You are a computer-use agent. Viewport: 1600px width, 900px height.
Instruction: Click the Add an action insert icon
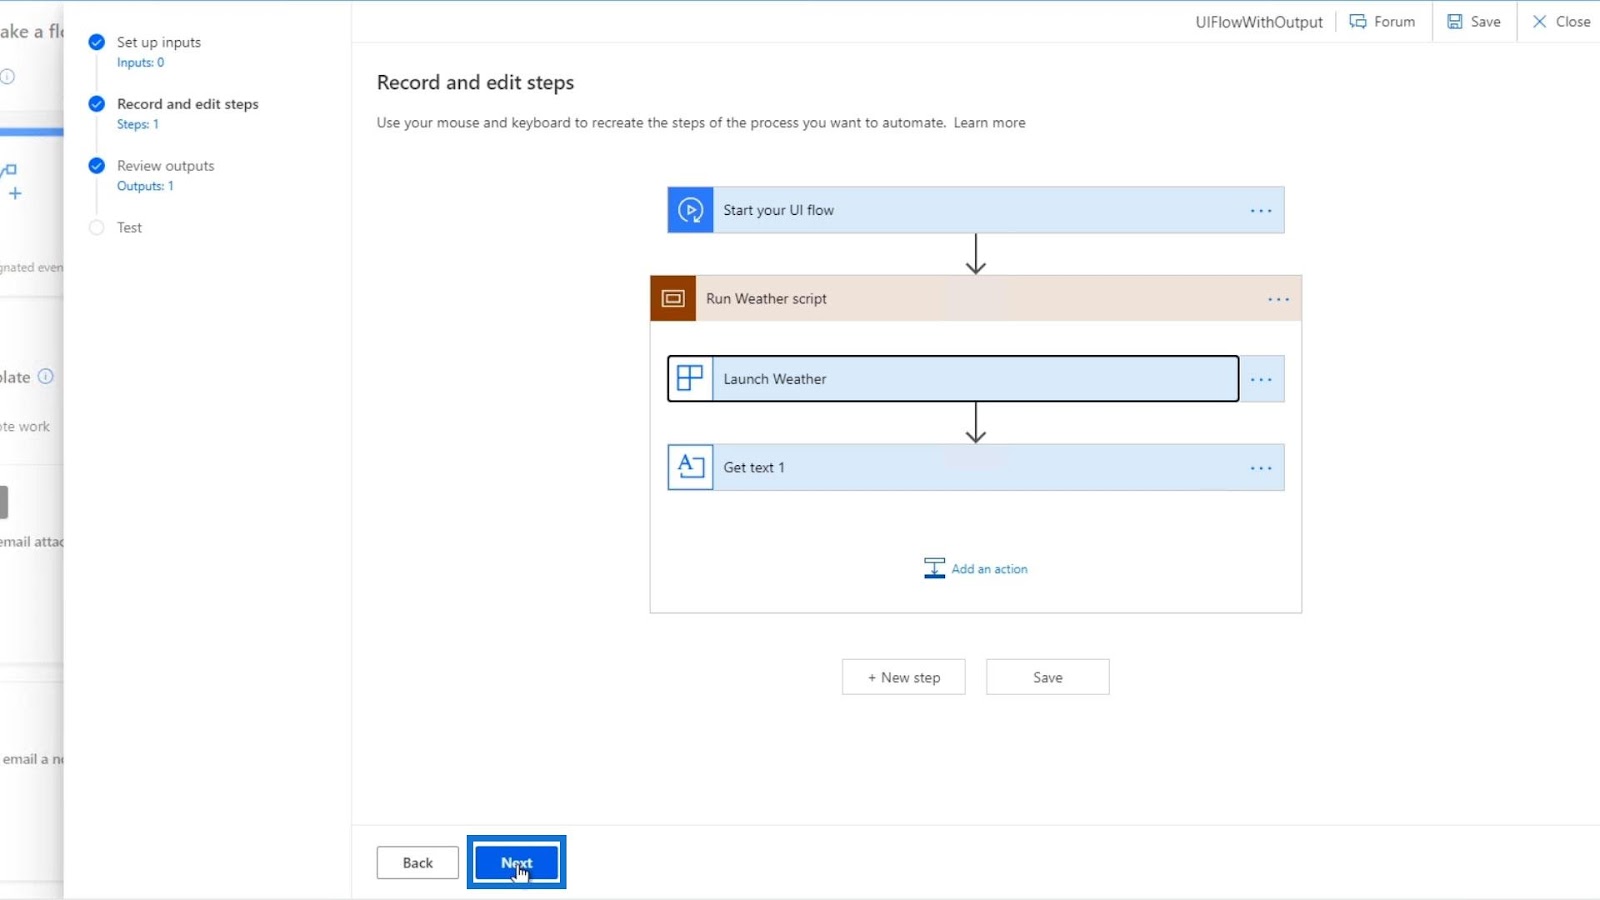934,568
